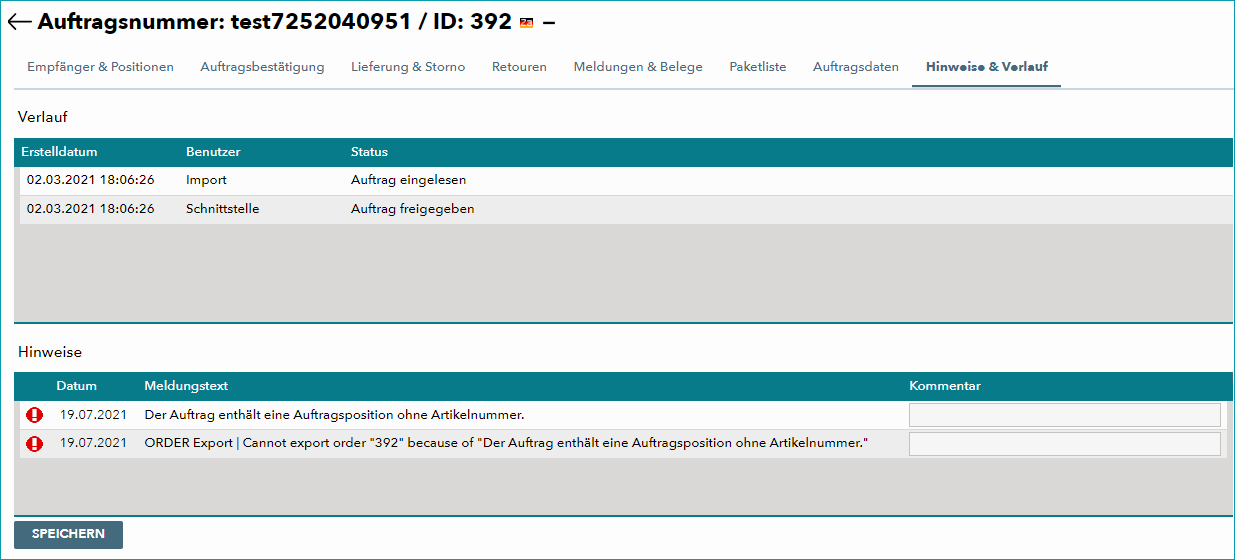Select the 'Auftrag eingelesen' status cell

[408, 181]
